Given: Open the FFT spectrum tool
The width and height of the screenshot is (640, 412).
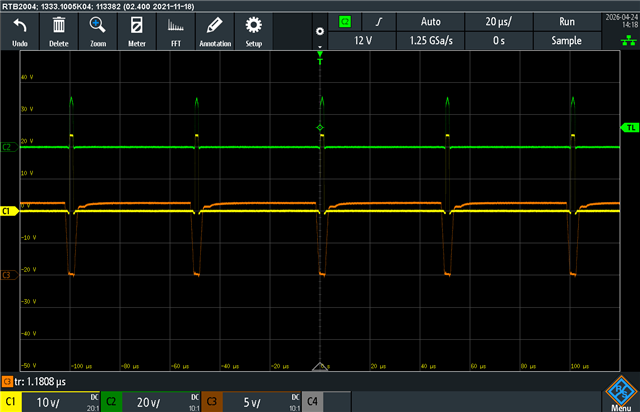Looking at the screenshot, I should click(x=176, y=31).
